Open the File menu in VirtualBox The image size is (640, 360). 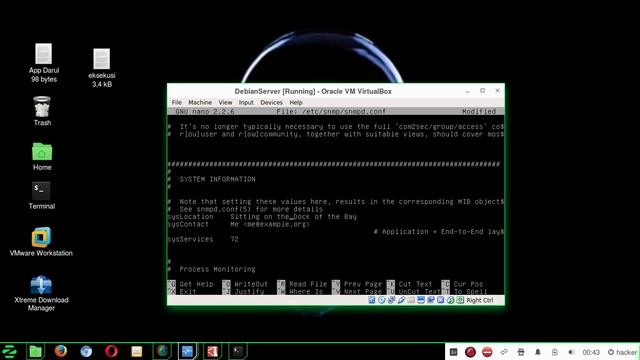pyautogui.click(x=177, y=102)
